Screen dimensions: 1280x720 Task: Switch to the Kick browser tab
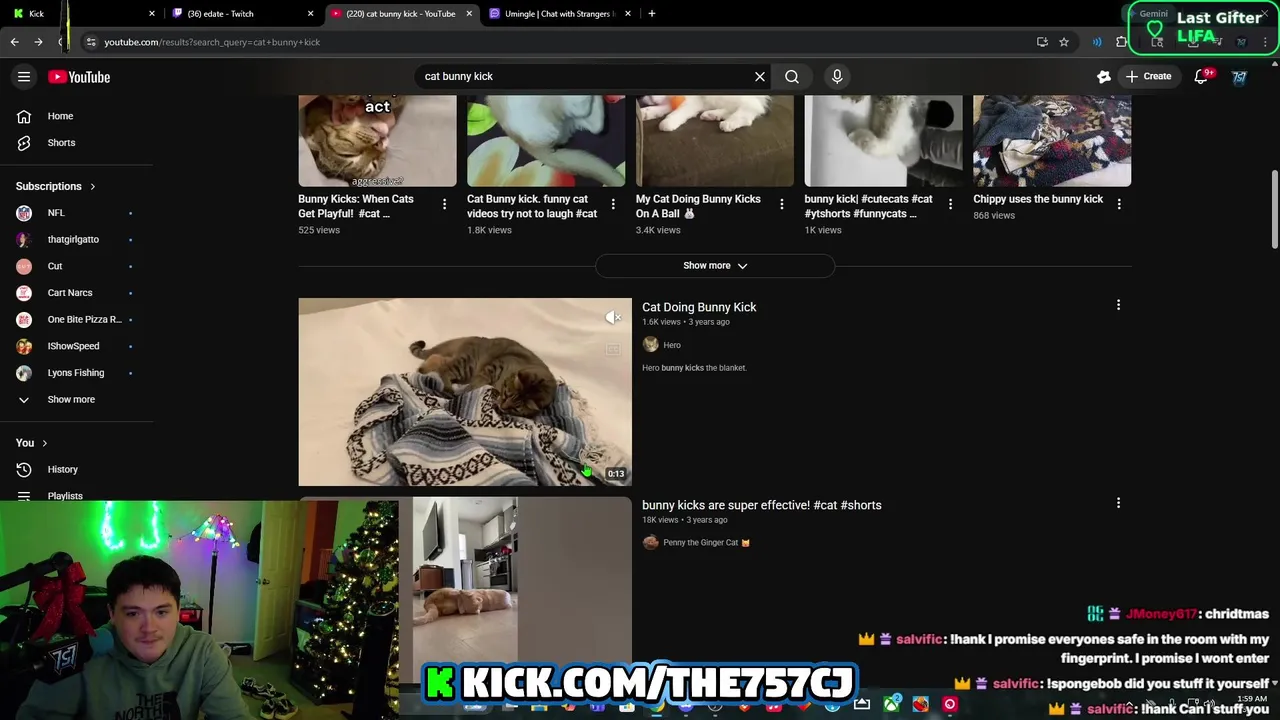[x=82, y=13]
